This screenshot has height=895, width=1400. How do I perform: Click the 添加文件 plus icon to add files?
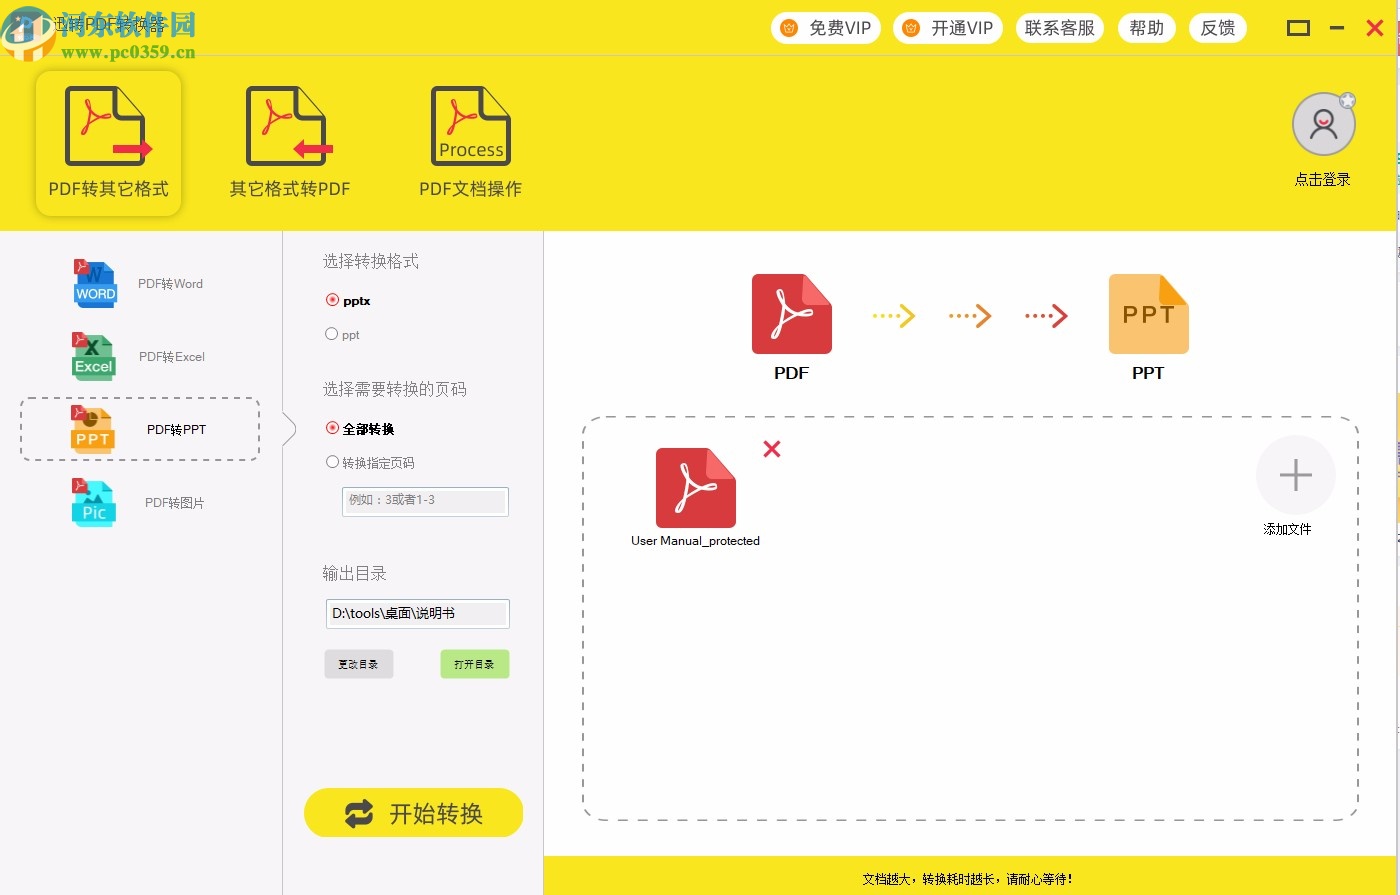(1295, 475)
